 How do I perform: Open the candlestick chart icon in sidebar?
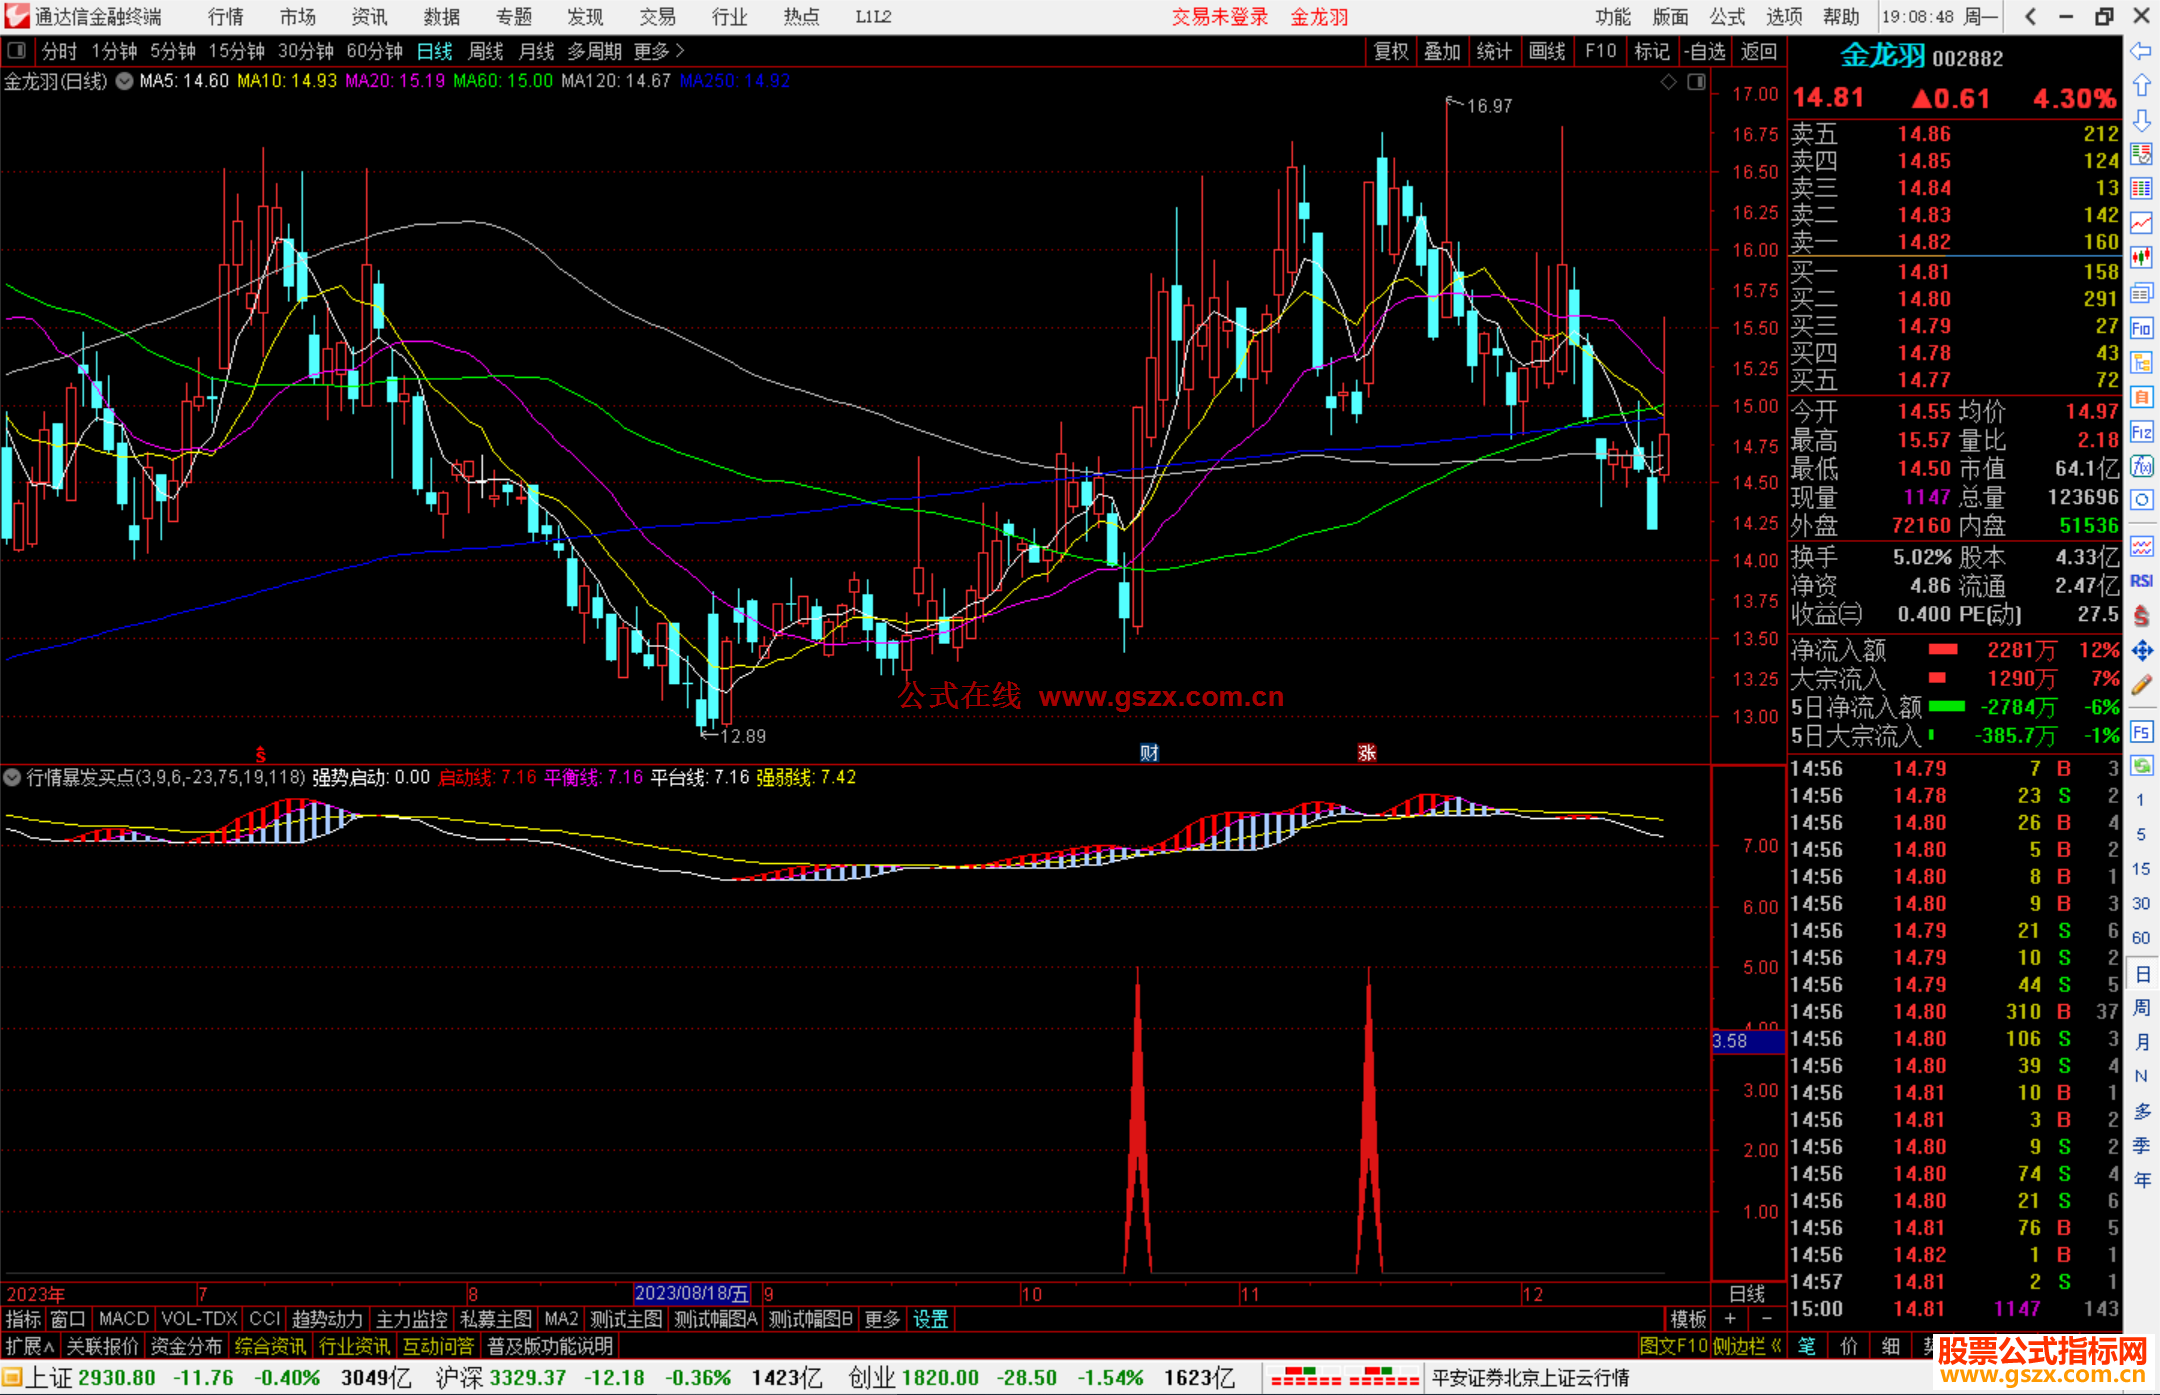pos(2141,258)
